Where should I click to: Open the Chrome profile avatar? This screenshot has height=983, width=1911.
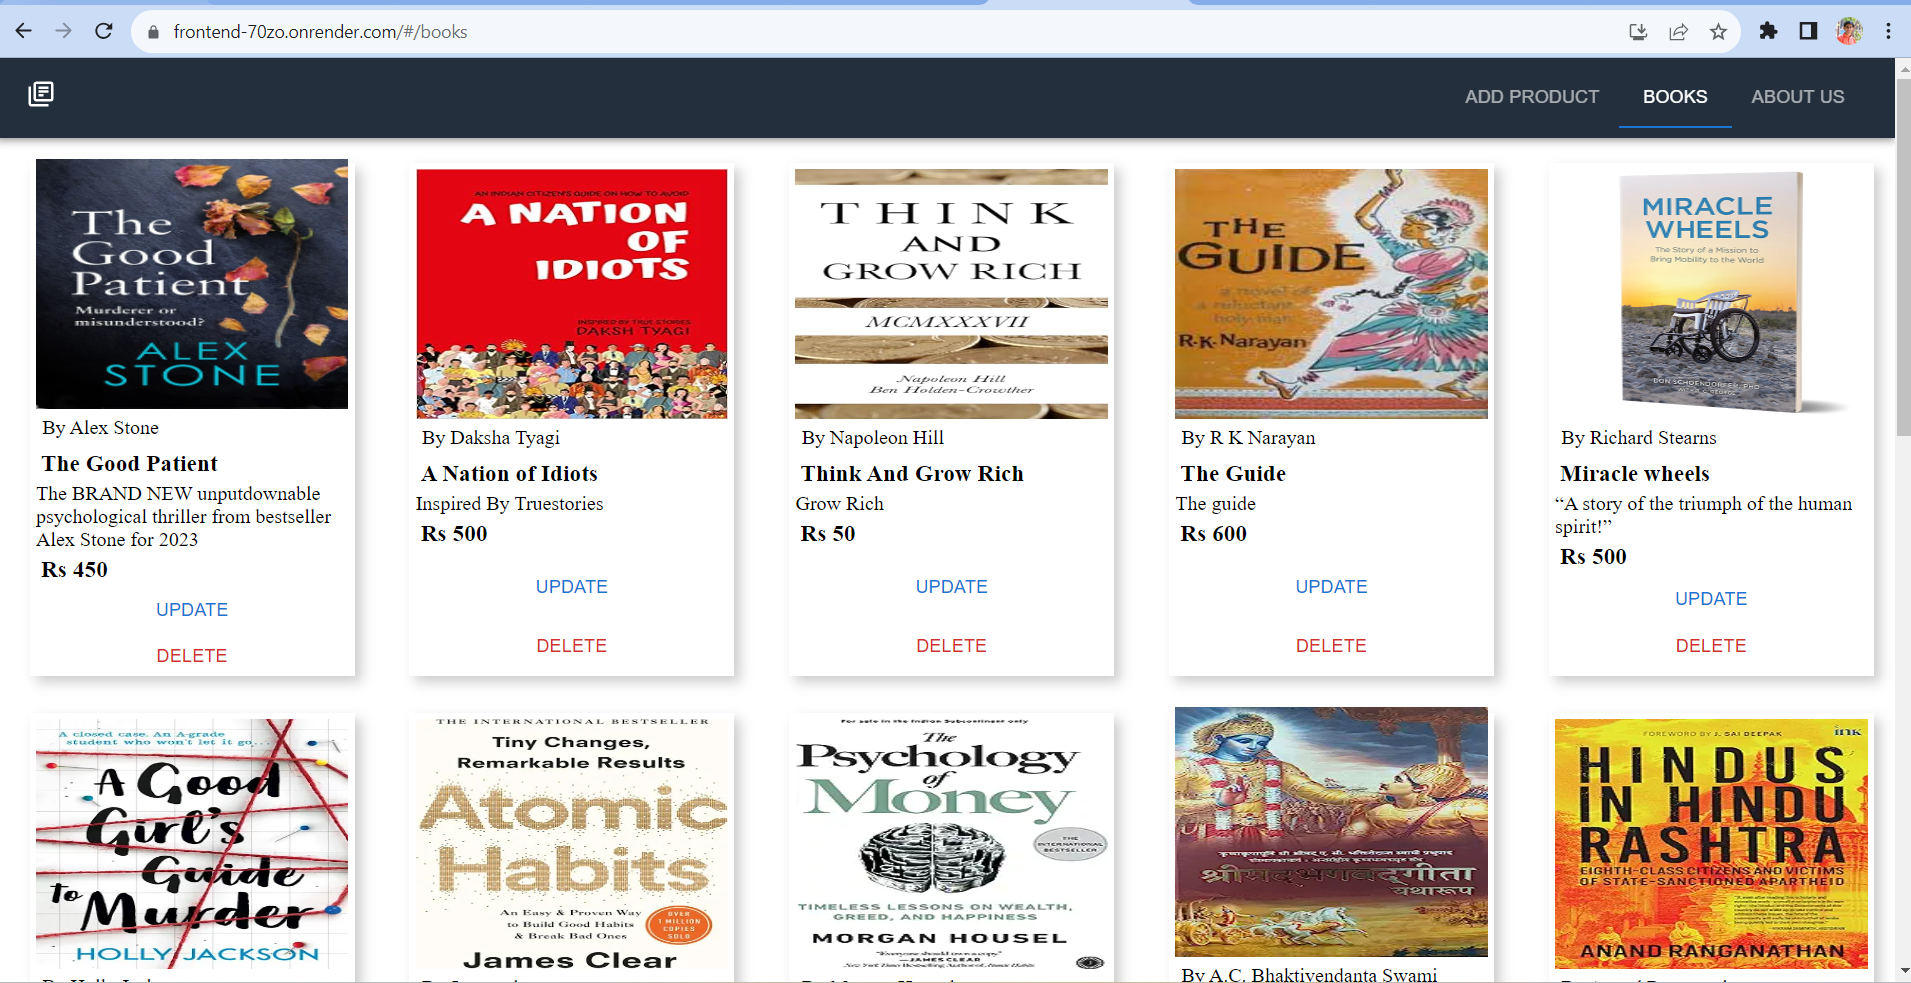pyautogui.click(x=1849, y=31)
